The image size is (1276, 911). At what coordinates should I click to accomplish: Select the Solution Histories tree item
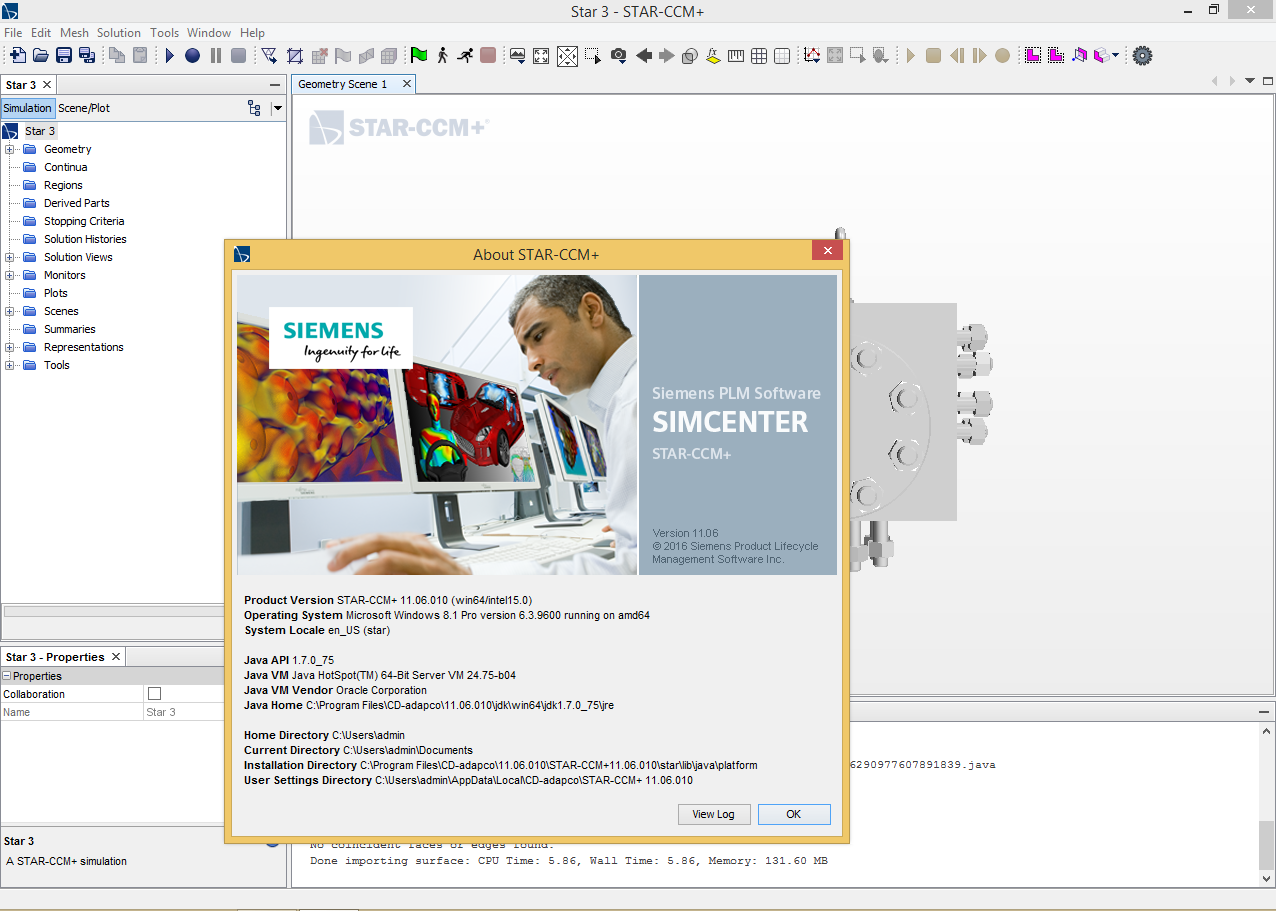[x=85, y=239]
